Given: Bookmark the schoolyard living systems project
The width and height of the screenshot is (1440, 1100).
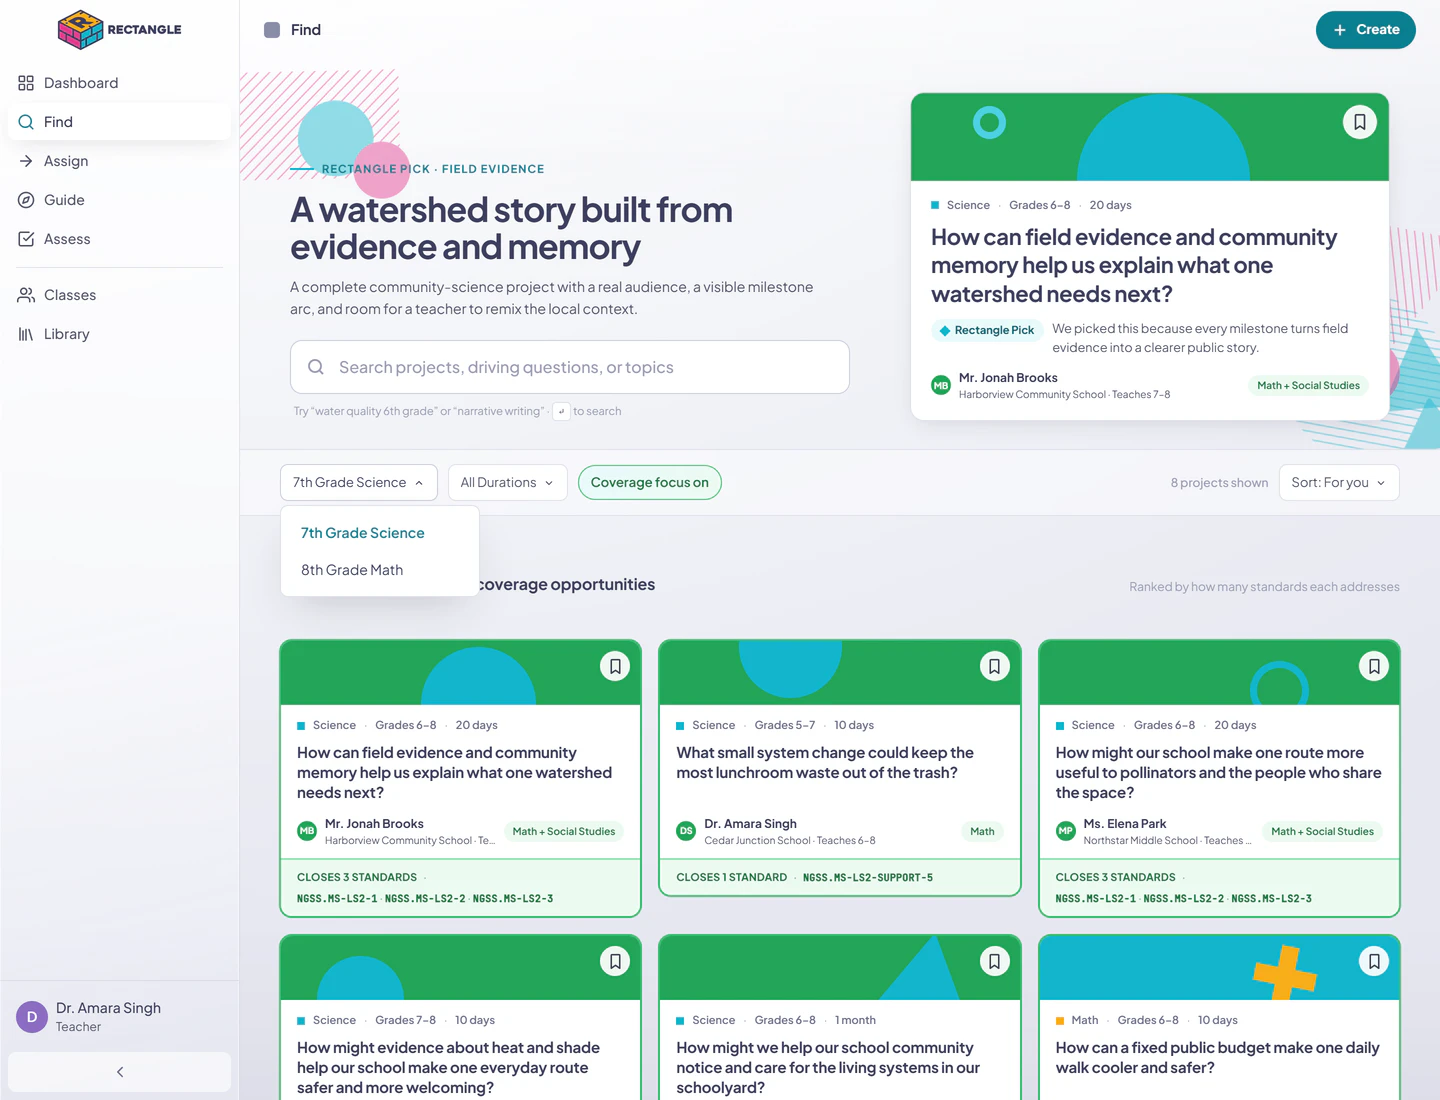Looking at the screenshot, I should click(995, 961).
